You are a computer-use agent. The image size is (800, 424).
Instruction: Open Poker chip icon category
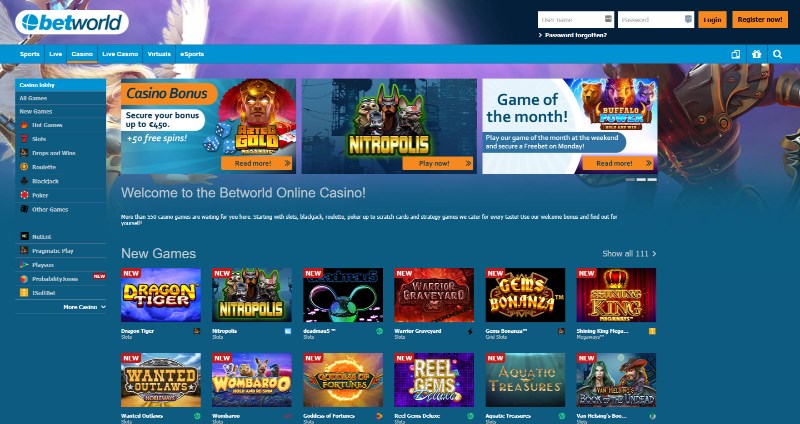23,195
